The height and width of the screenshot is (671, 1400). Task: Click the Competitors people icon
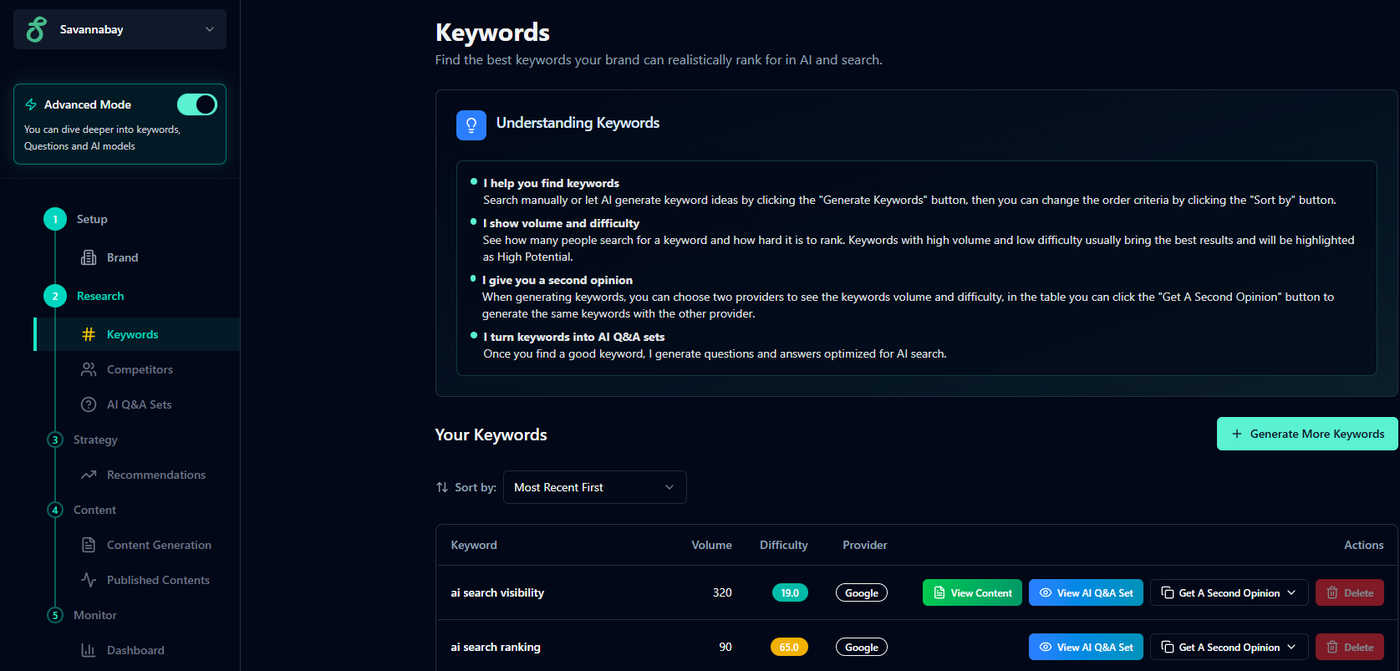[88, 370]
